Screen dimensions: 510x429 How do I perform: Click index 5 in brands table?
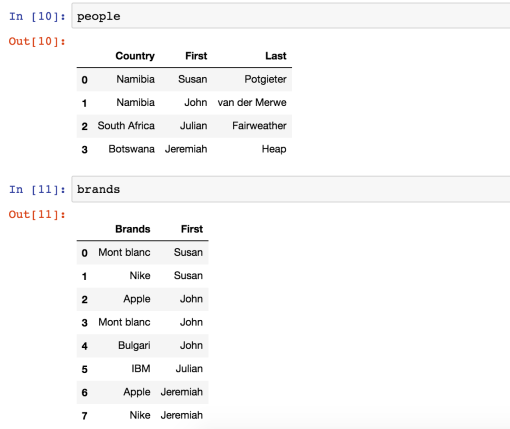85,369
